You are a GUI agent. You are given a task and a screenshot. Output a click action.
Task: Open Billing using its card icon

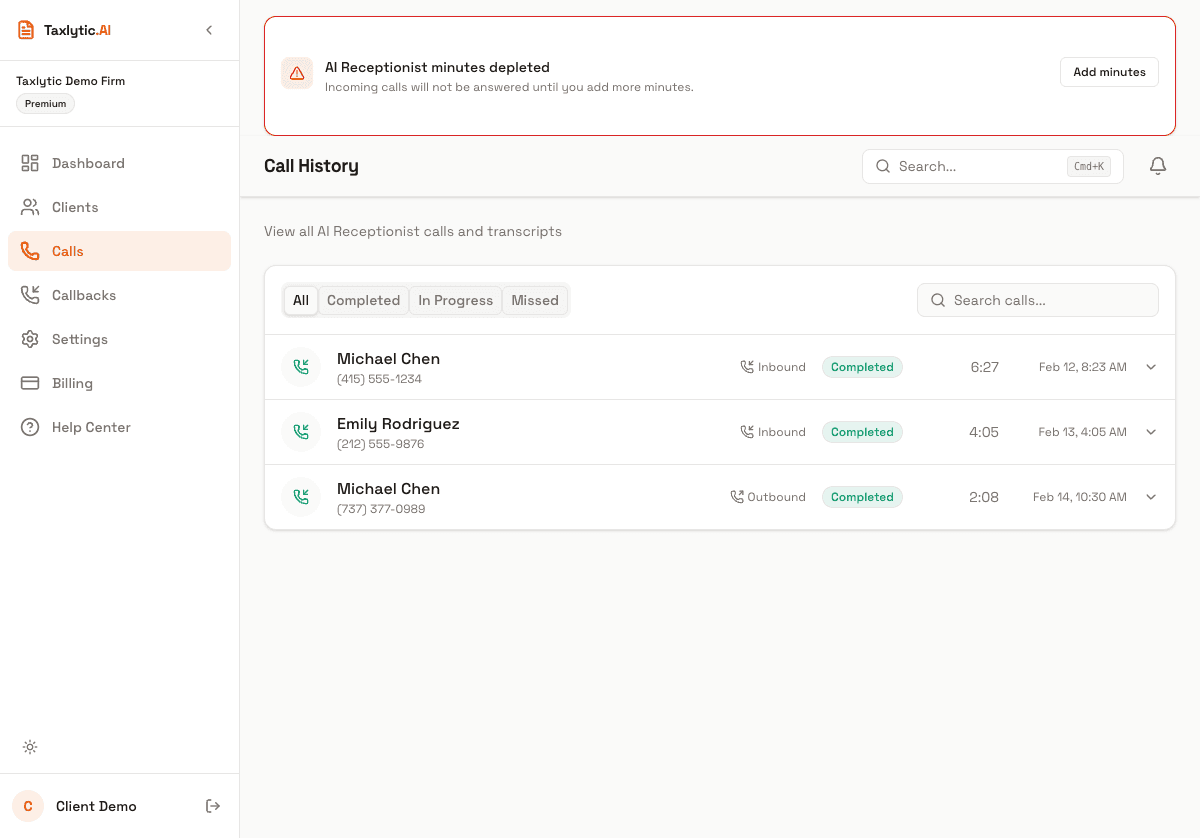point(30,383)
